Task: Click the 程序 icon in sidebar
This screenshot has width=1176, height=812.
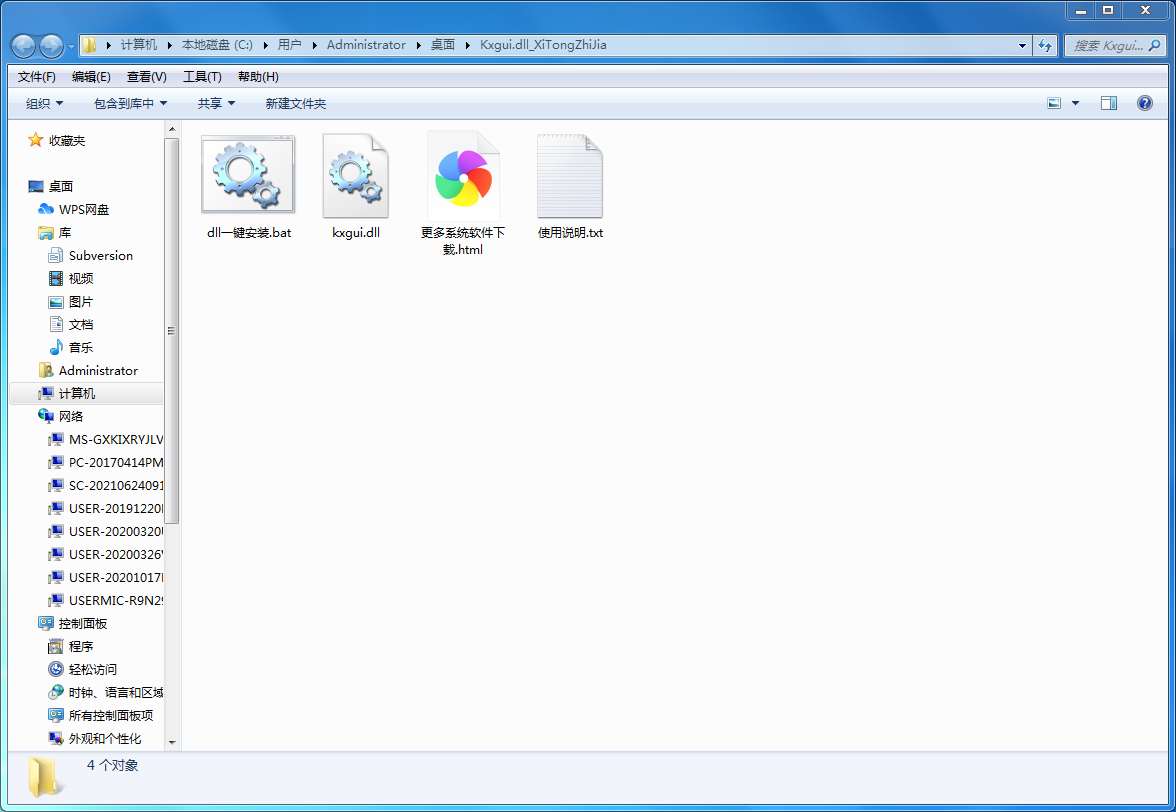Action: pos(56,646)
